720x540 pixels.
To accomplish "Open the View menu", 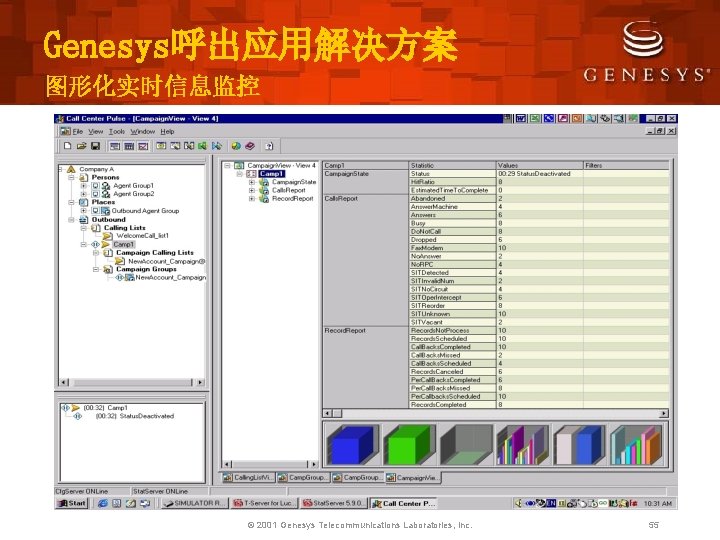I will [x=96, y=131].
